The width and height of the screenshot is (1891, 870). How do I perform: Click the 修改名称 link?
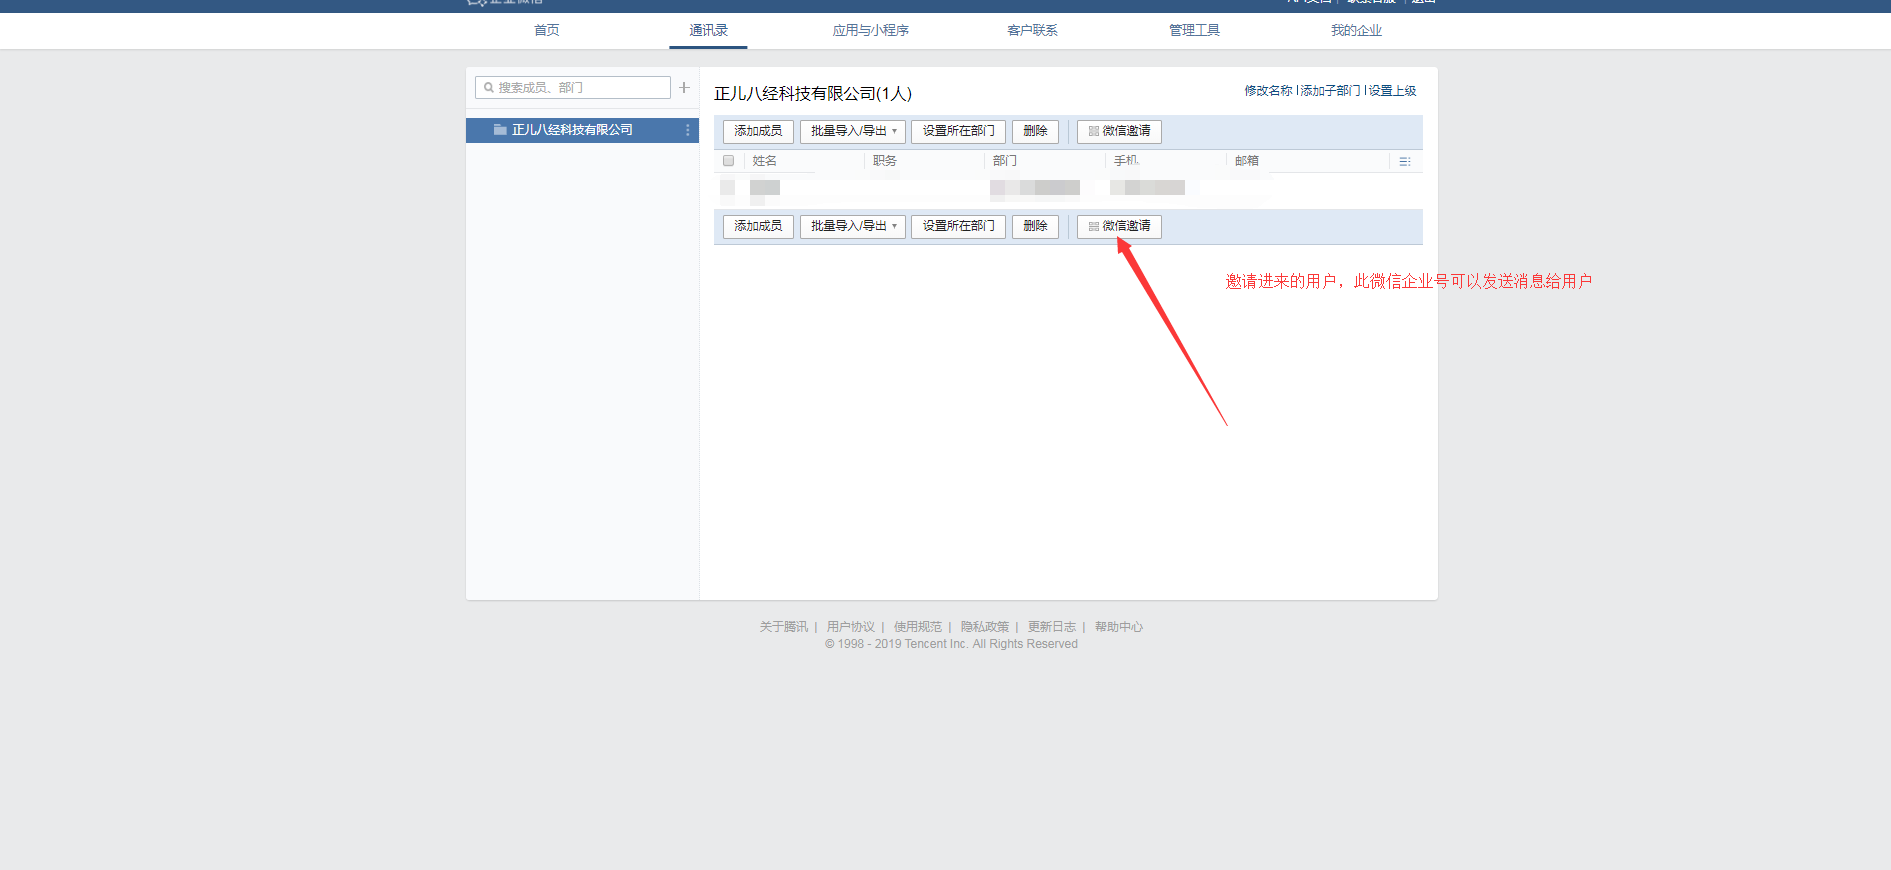coord(1268,91)
